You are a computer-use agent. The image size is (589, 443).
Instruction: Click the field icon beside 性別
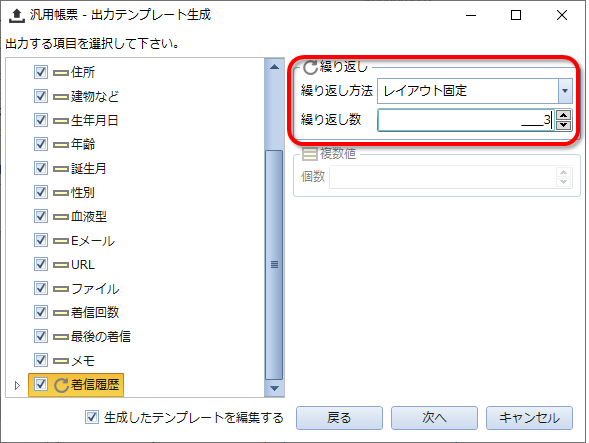[61, 193]
